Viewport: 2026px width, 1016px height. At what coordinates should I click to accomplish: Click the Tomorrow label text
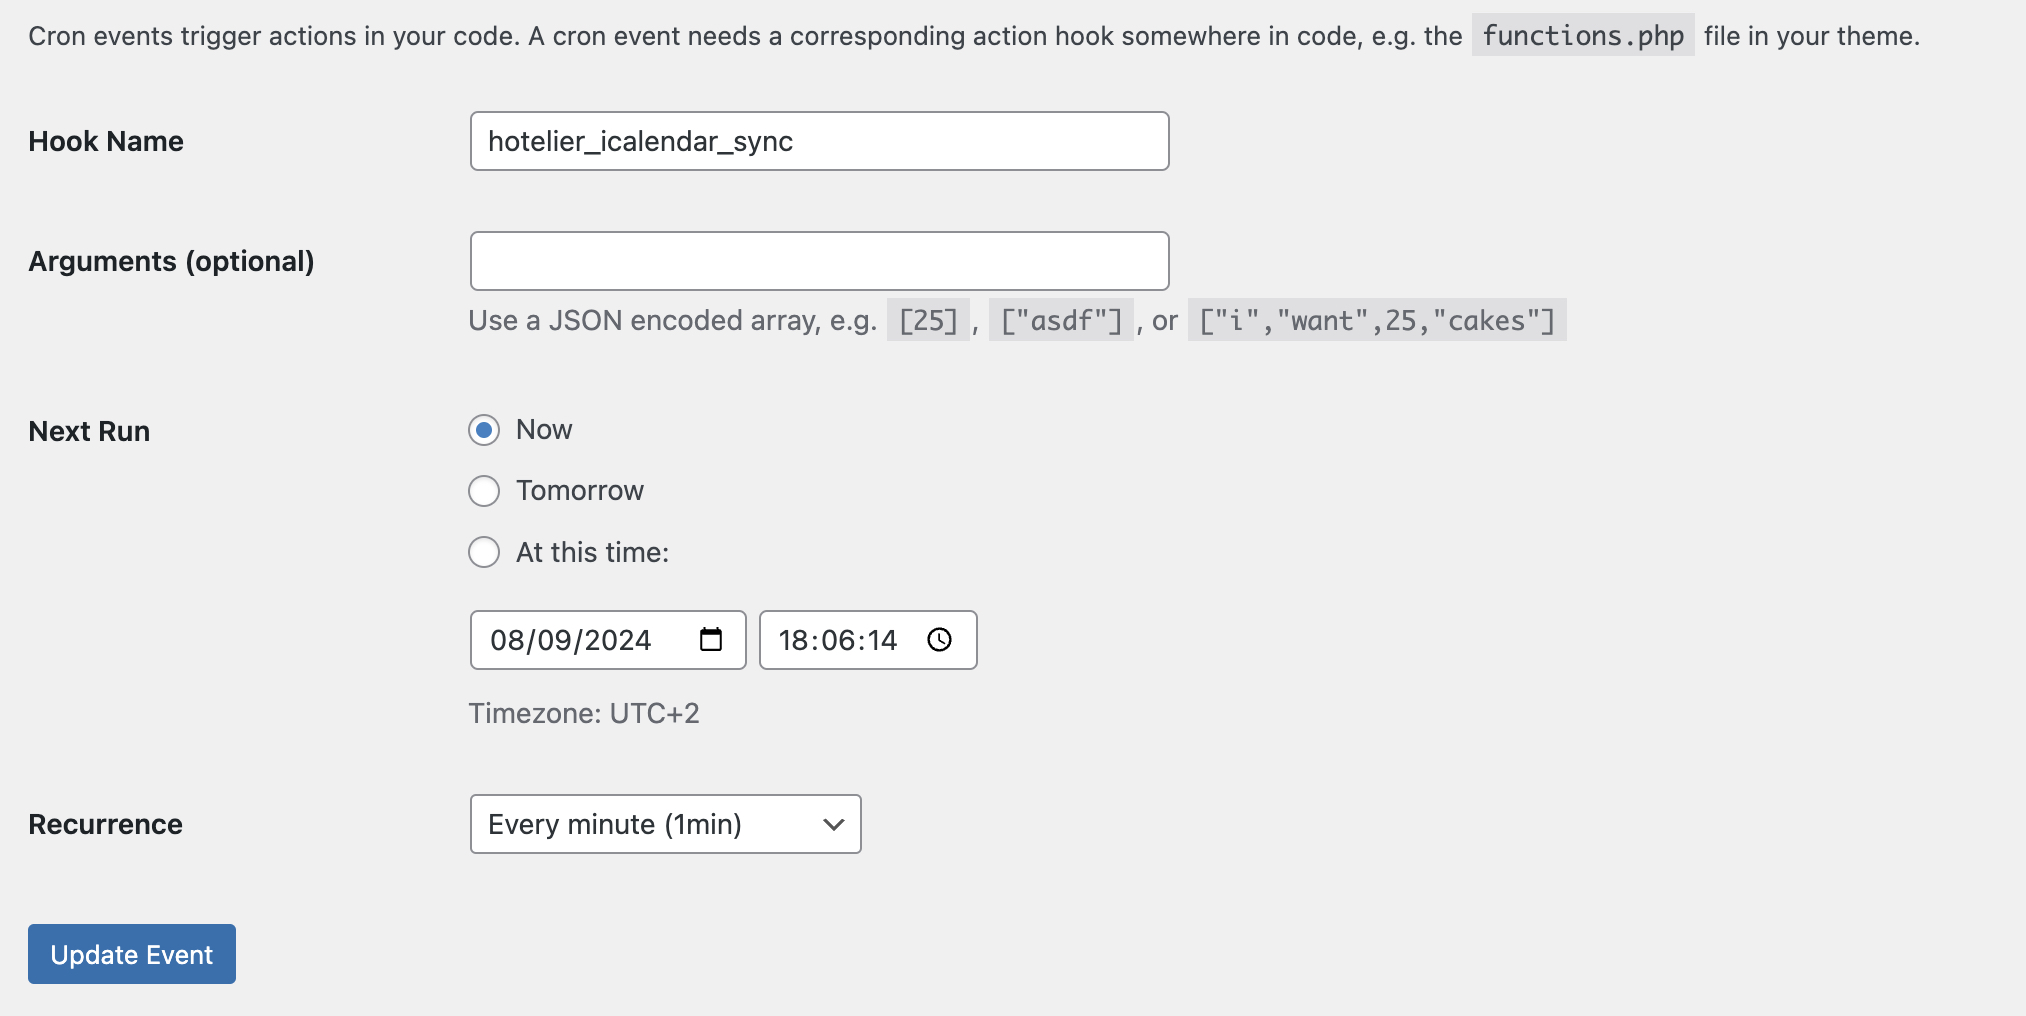580,491
